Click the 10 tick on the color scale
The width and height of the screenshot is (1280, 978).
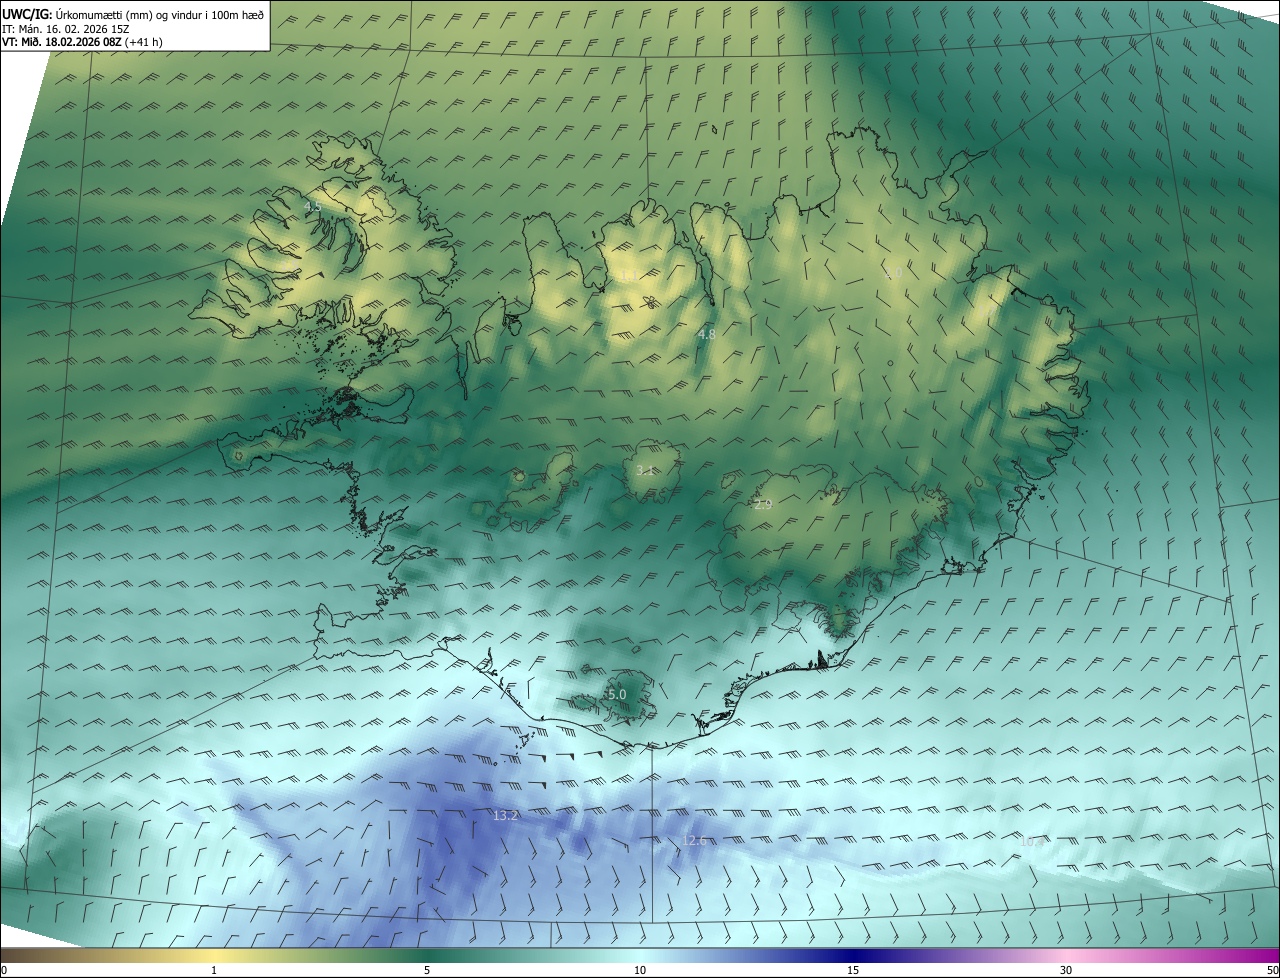(640, 971)
